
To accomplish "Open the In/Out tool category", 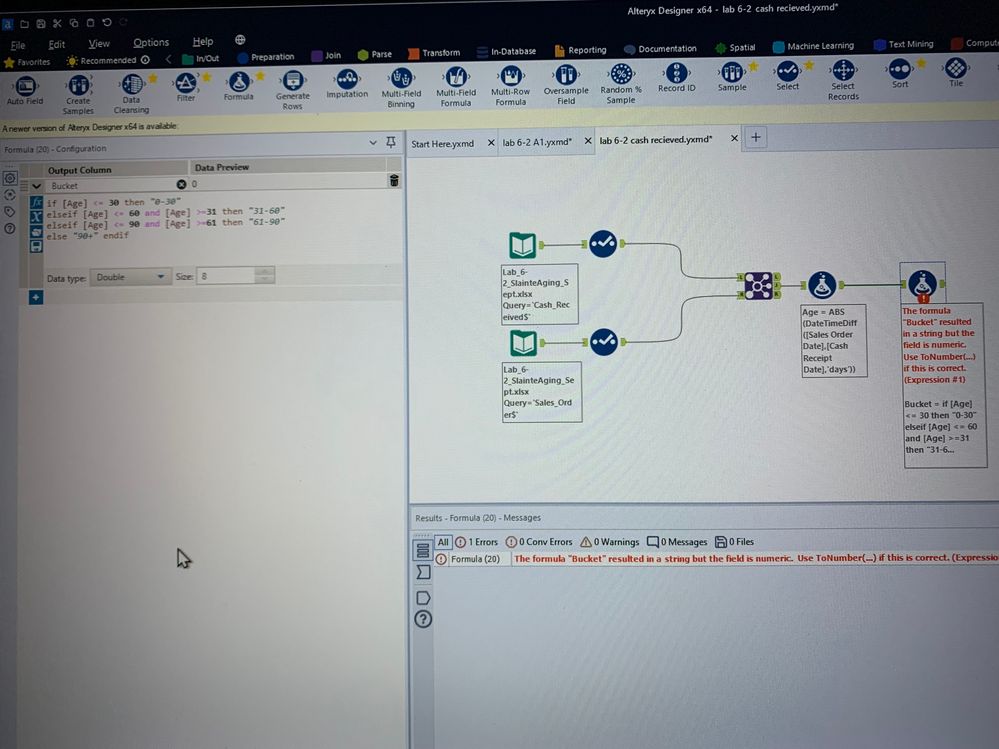I will click(x=201, y=59).
